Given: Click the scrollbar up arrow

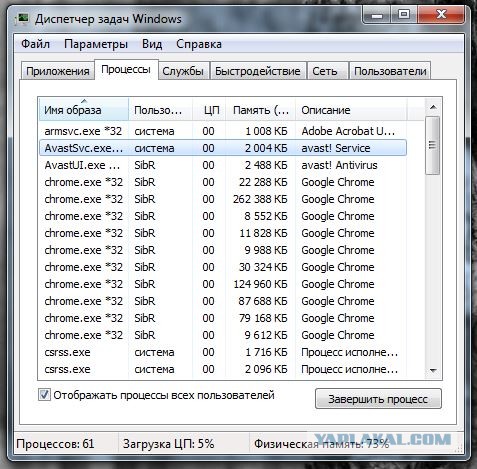Looking at the screenshot, I should (433, 107).
